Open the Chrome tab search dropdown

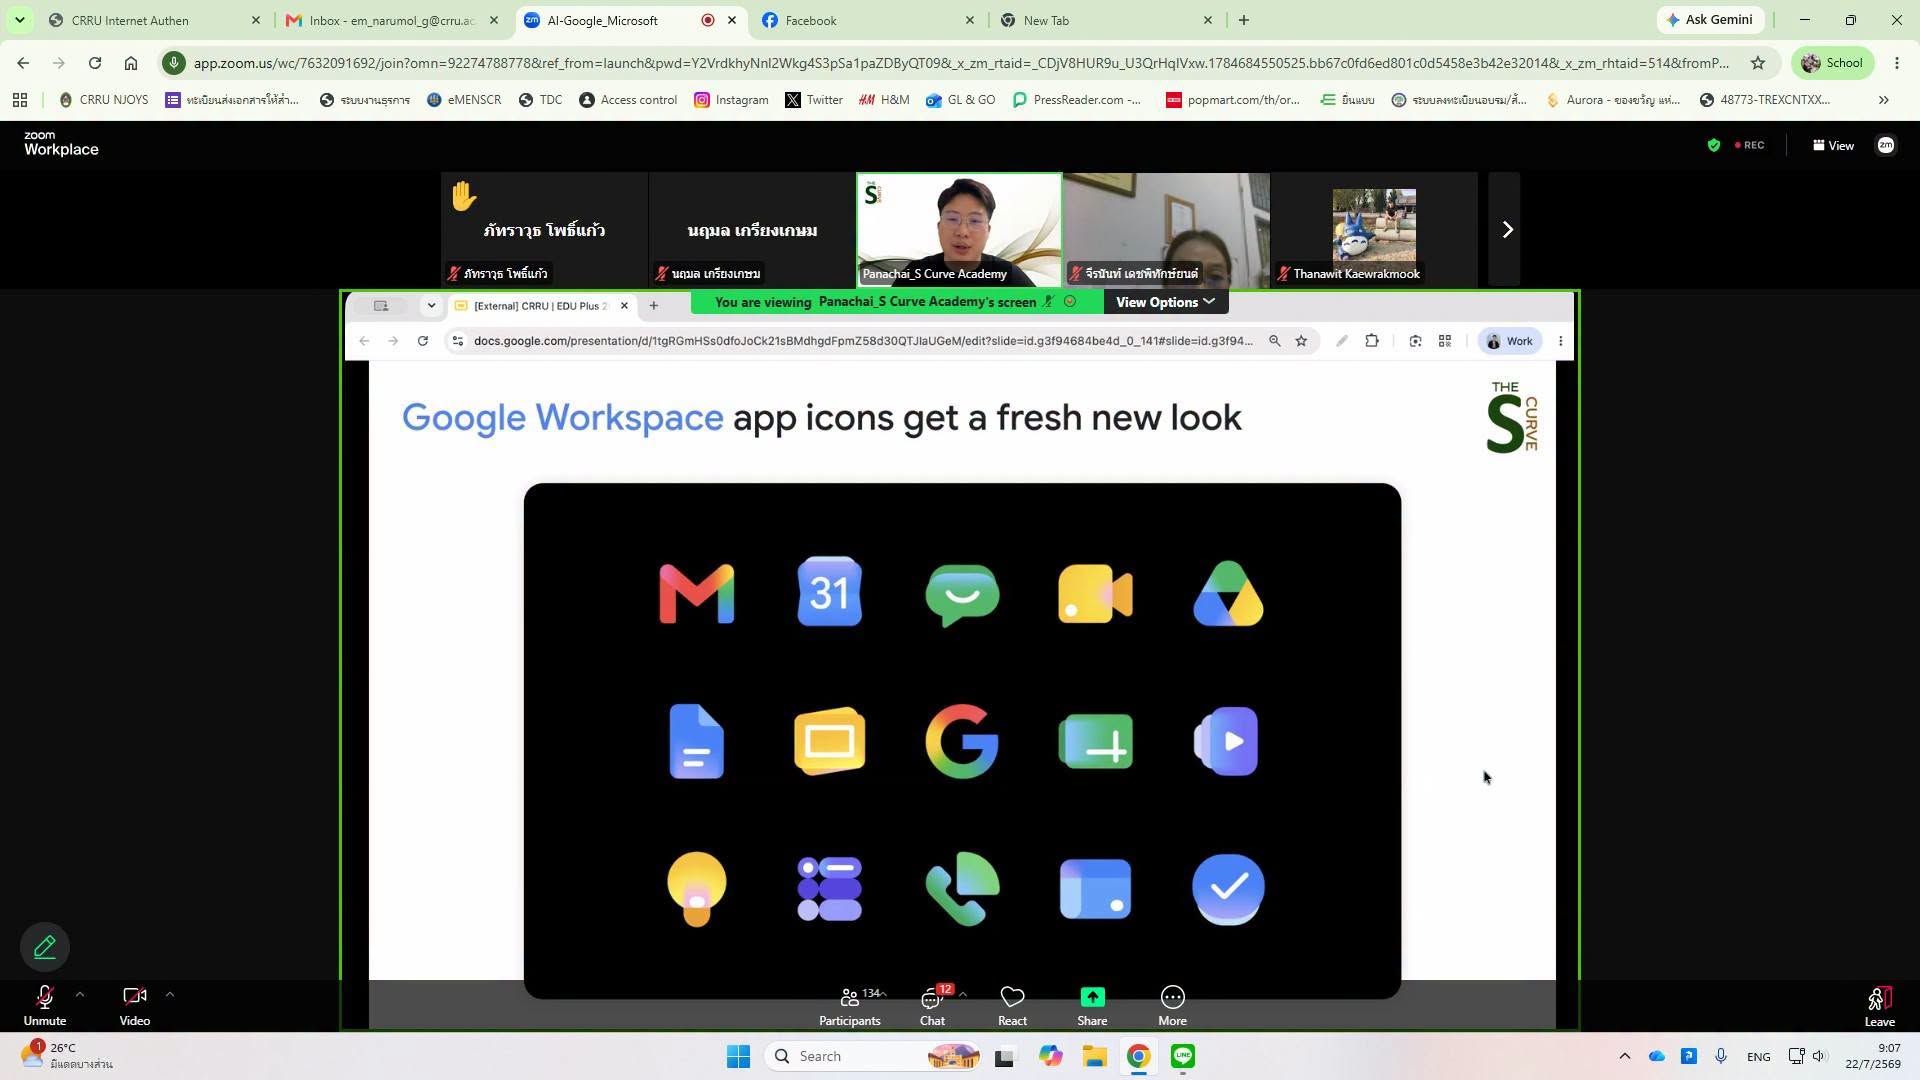pos(19,20)
